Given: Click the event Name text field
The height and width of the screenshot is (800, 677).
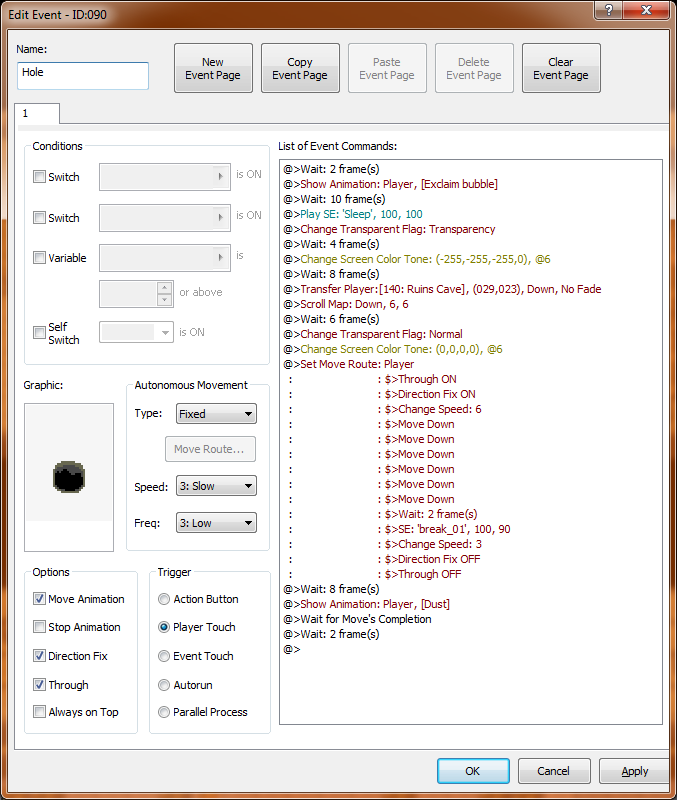Looking at the screenshot, I should click(83, 76).
